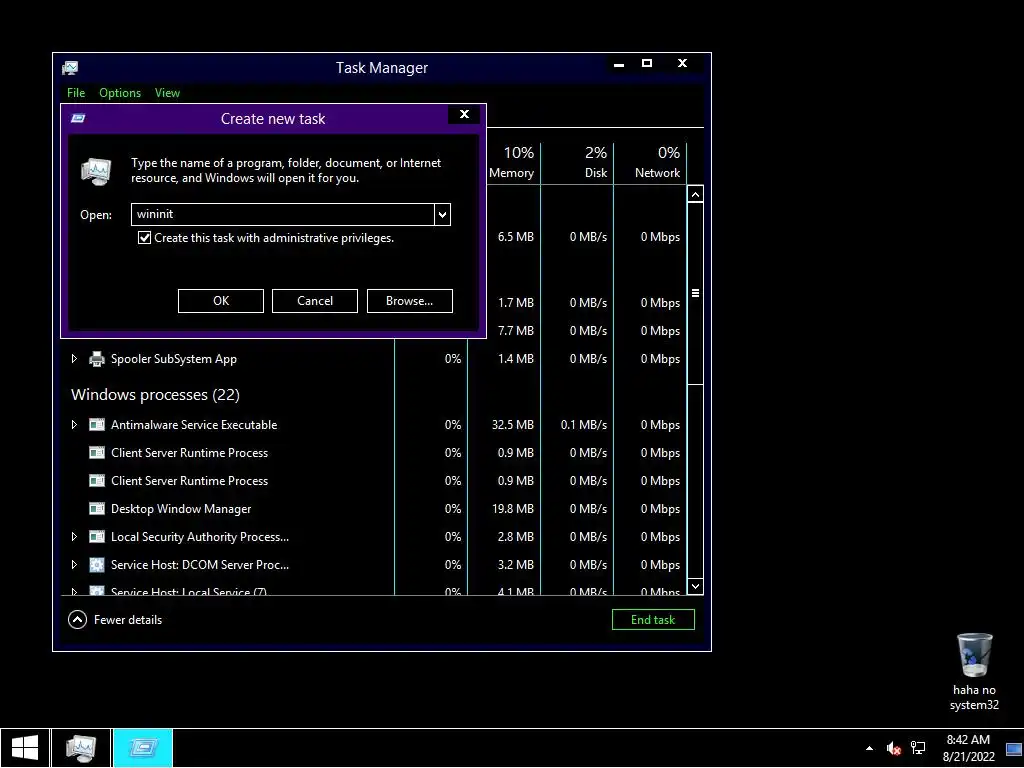The height and width of the screenshot is (768, 1024).
Task: Sort by the Memory column header
Action: point(512,163)
